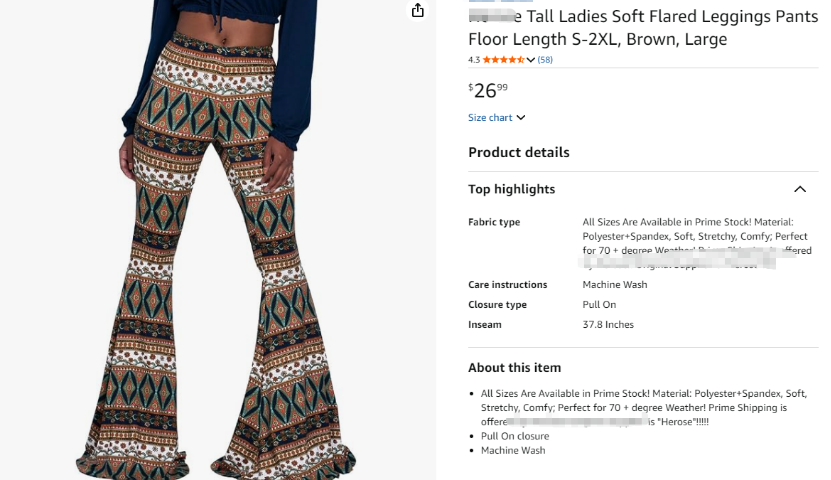Click the share icon above the product image
Viewport: 831px width, 480px height.
click(418, 10)
